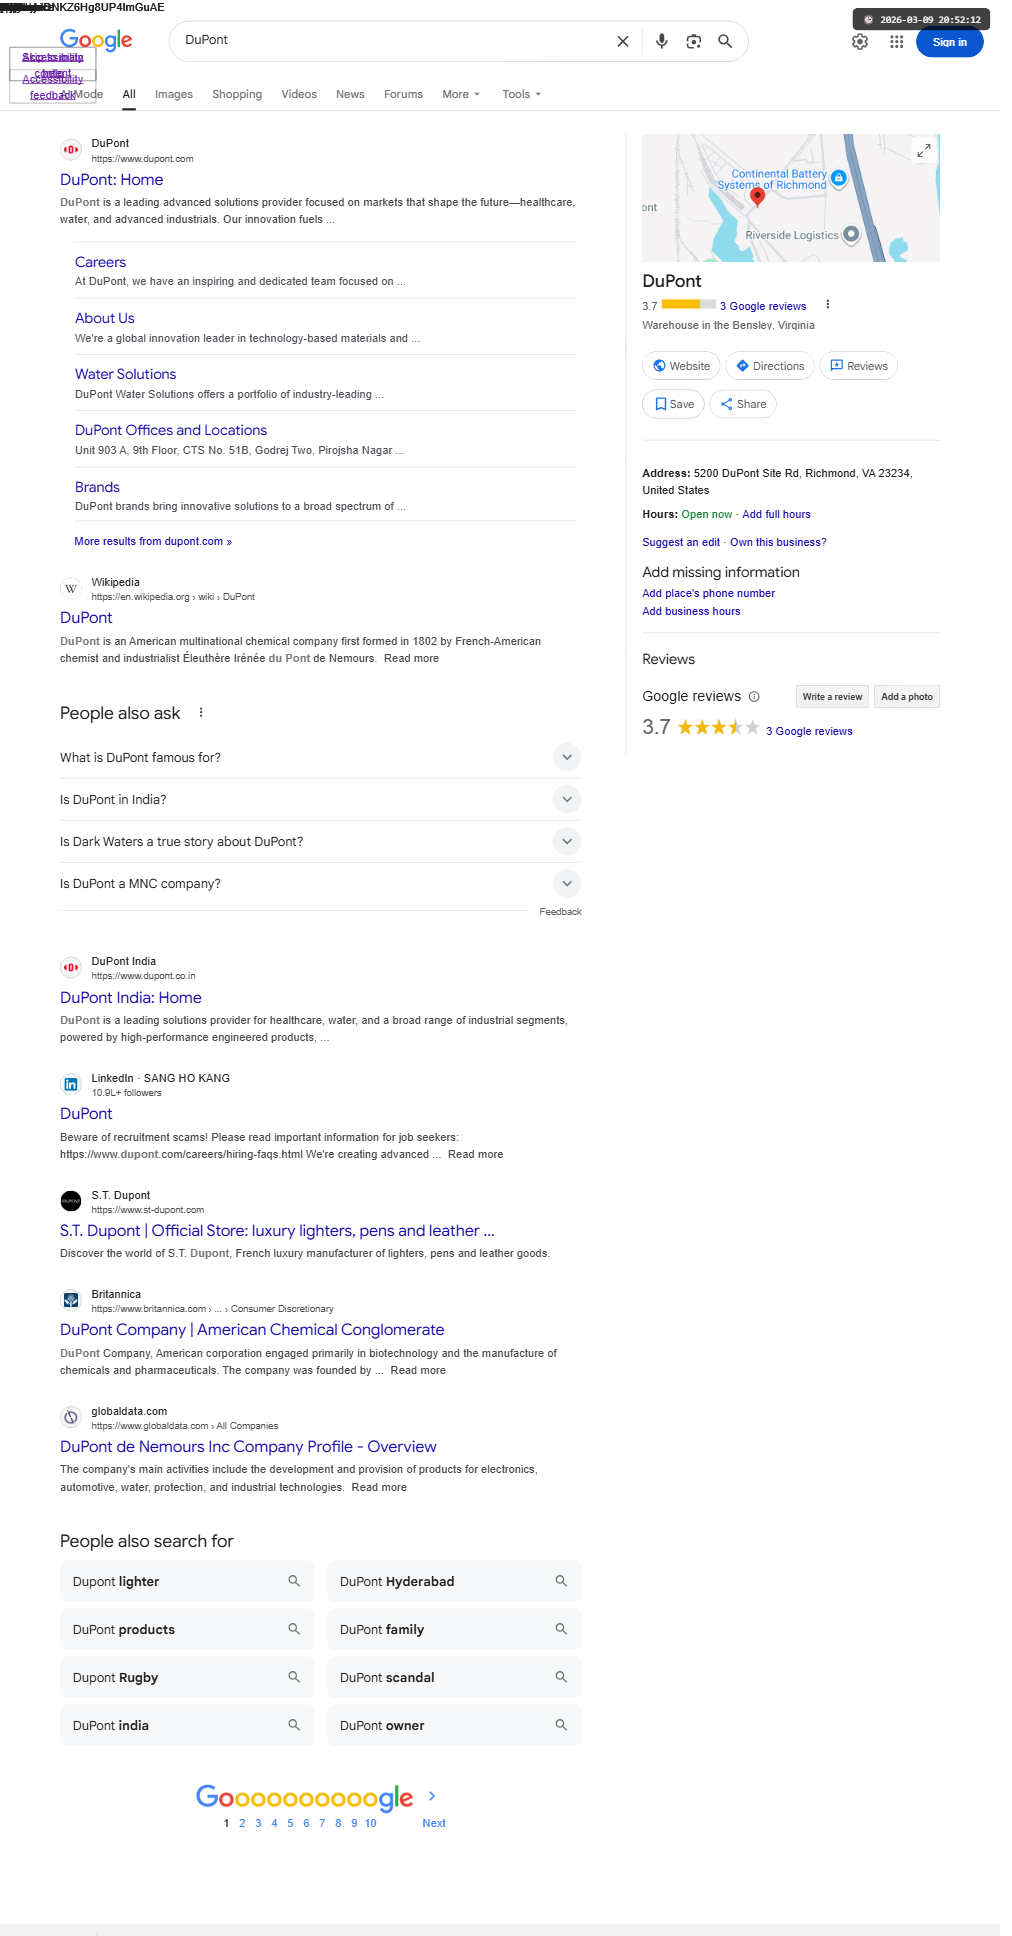Expand "Is DuPont a MNC company?"

pyautogui.click(x=566, y=883)
